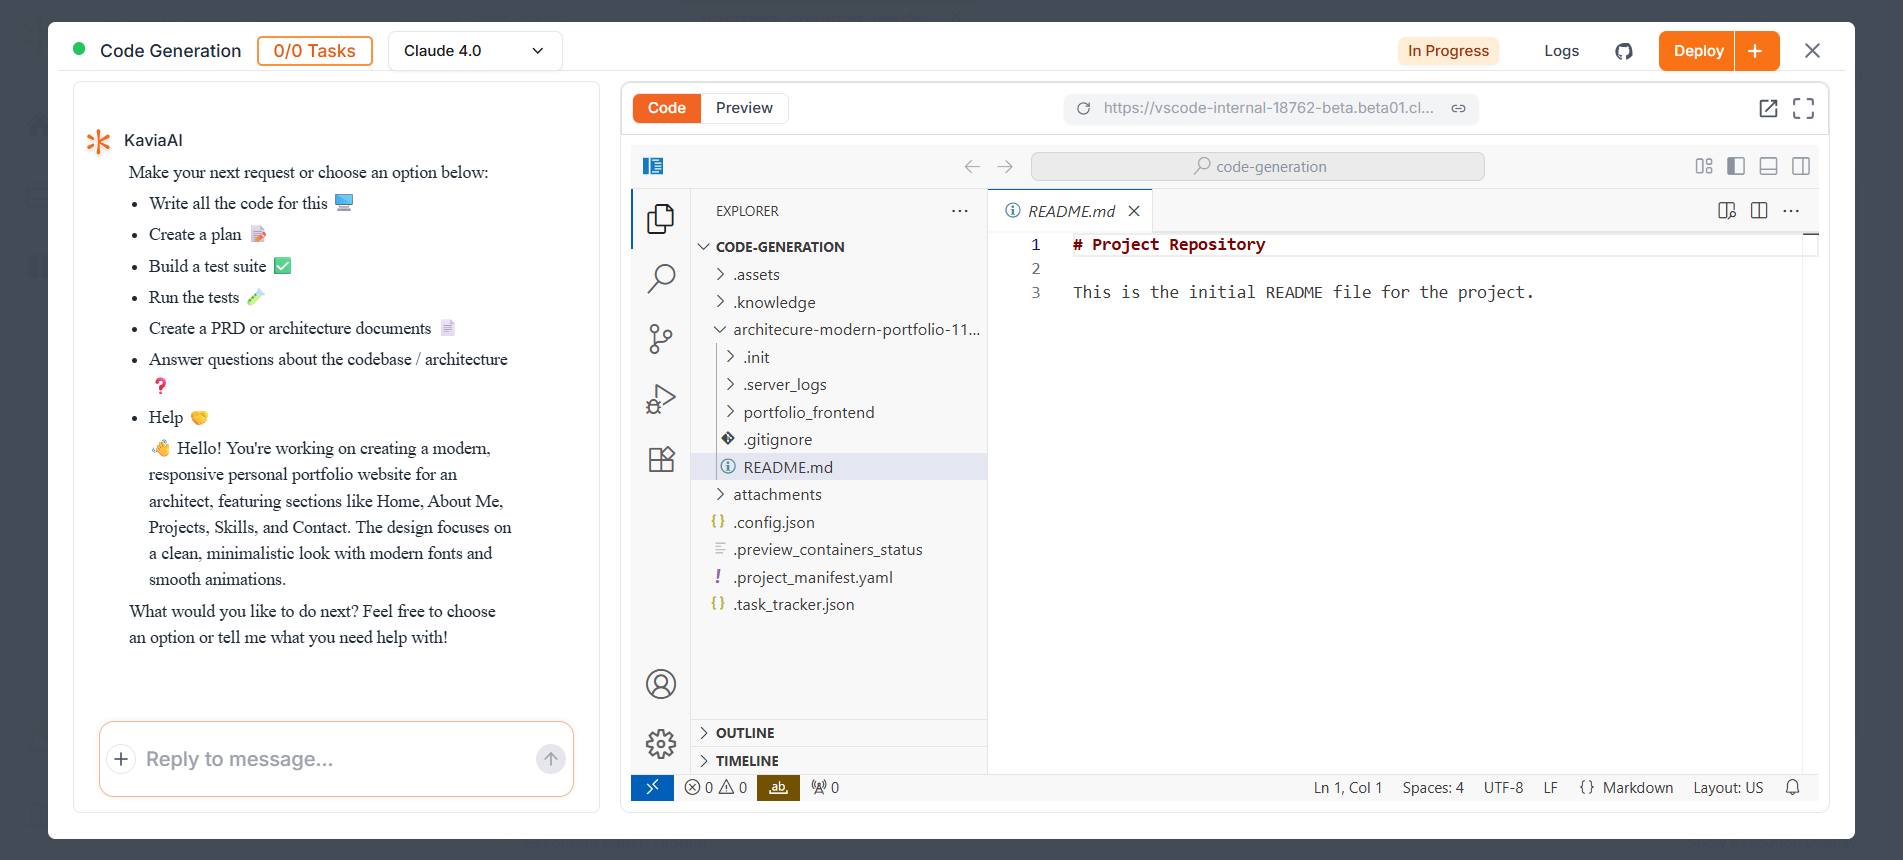Image resolution: width=1903 pixels, height=860 pixels.
Task: Open the Logs link
Action: (1561, 51)
